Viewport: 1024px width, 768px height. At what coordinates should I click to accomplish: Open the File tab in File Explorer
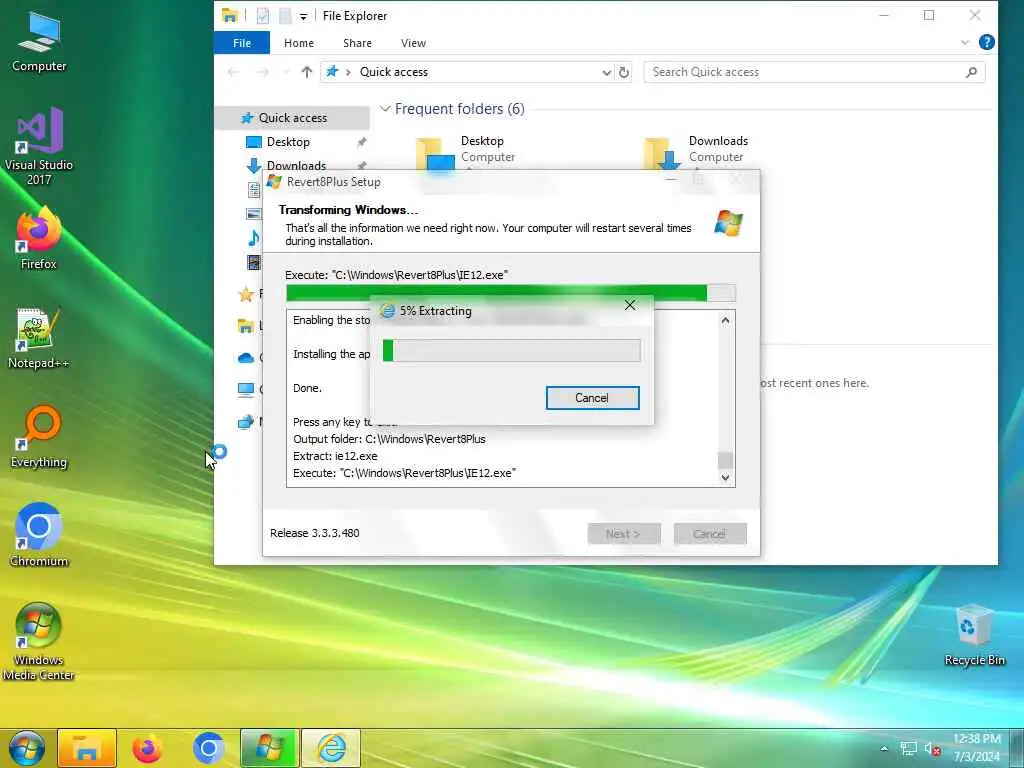tap(242, 43)
